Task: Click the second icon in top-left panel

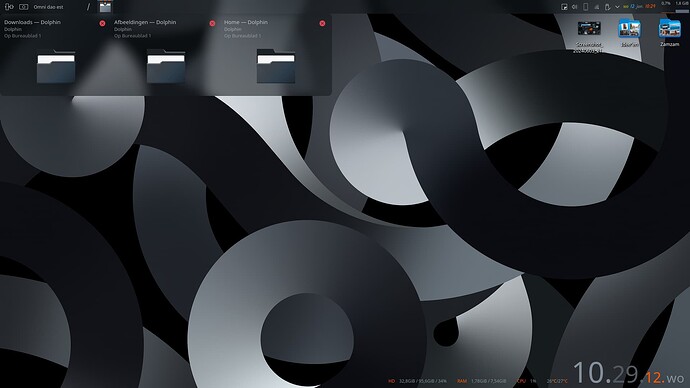Action: 24,7
